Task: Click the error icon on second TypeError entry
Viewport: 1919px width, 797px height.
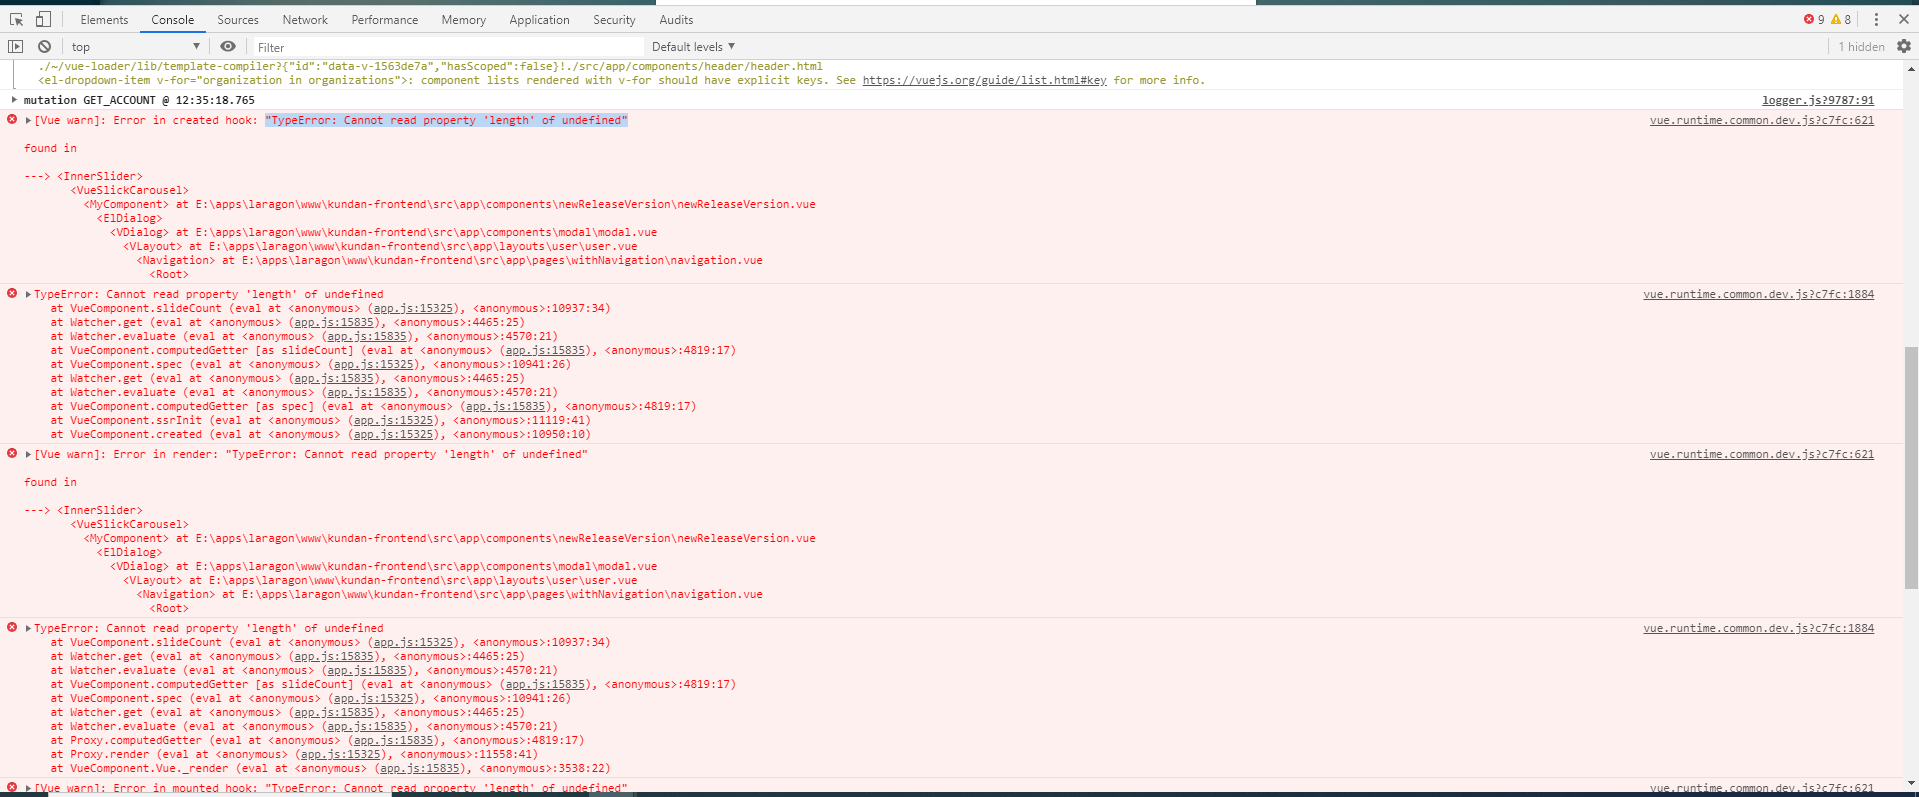Action: pos(12,627)
